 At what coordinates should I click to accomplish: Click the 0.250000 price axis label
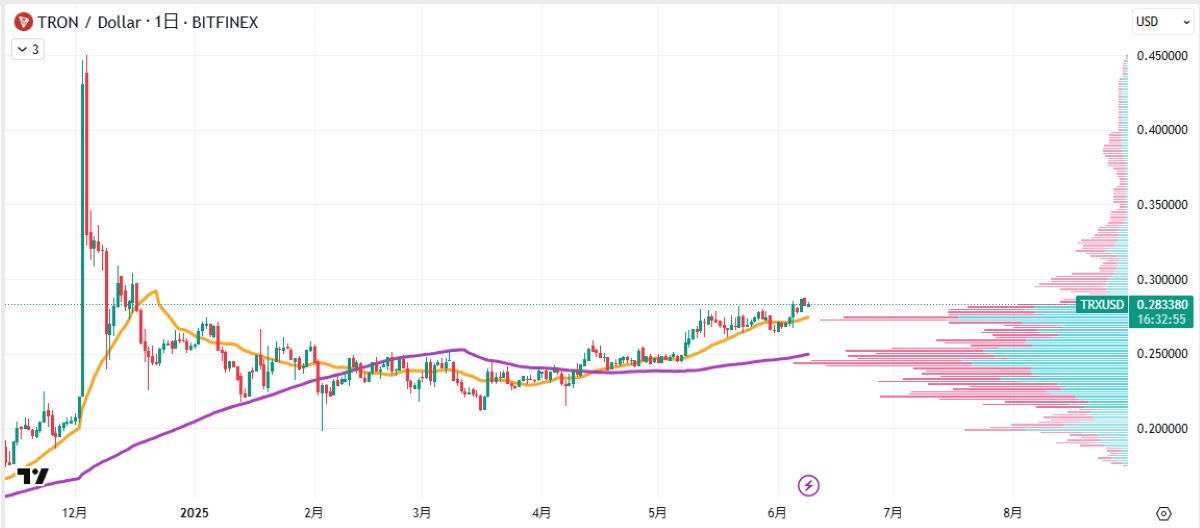pyautogui.click(x=1162, y=354)
